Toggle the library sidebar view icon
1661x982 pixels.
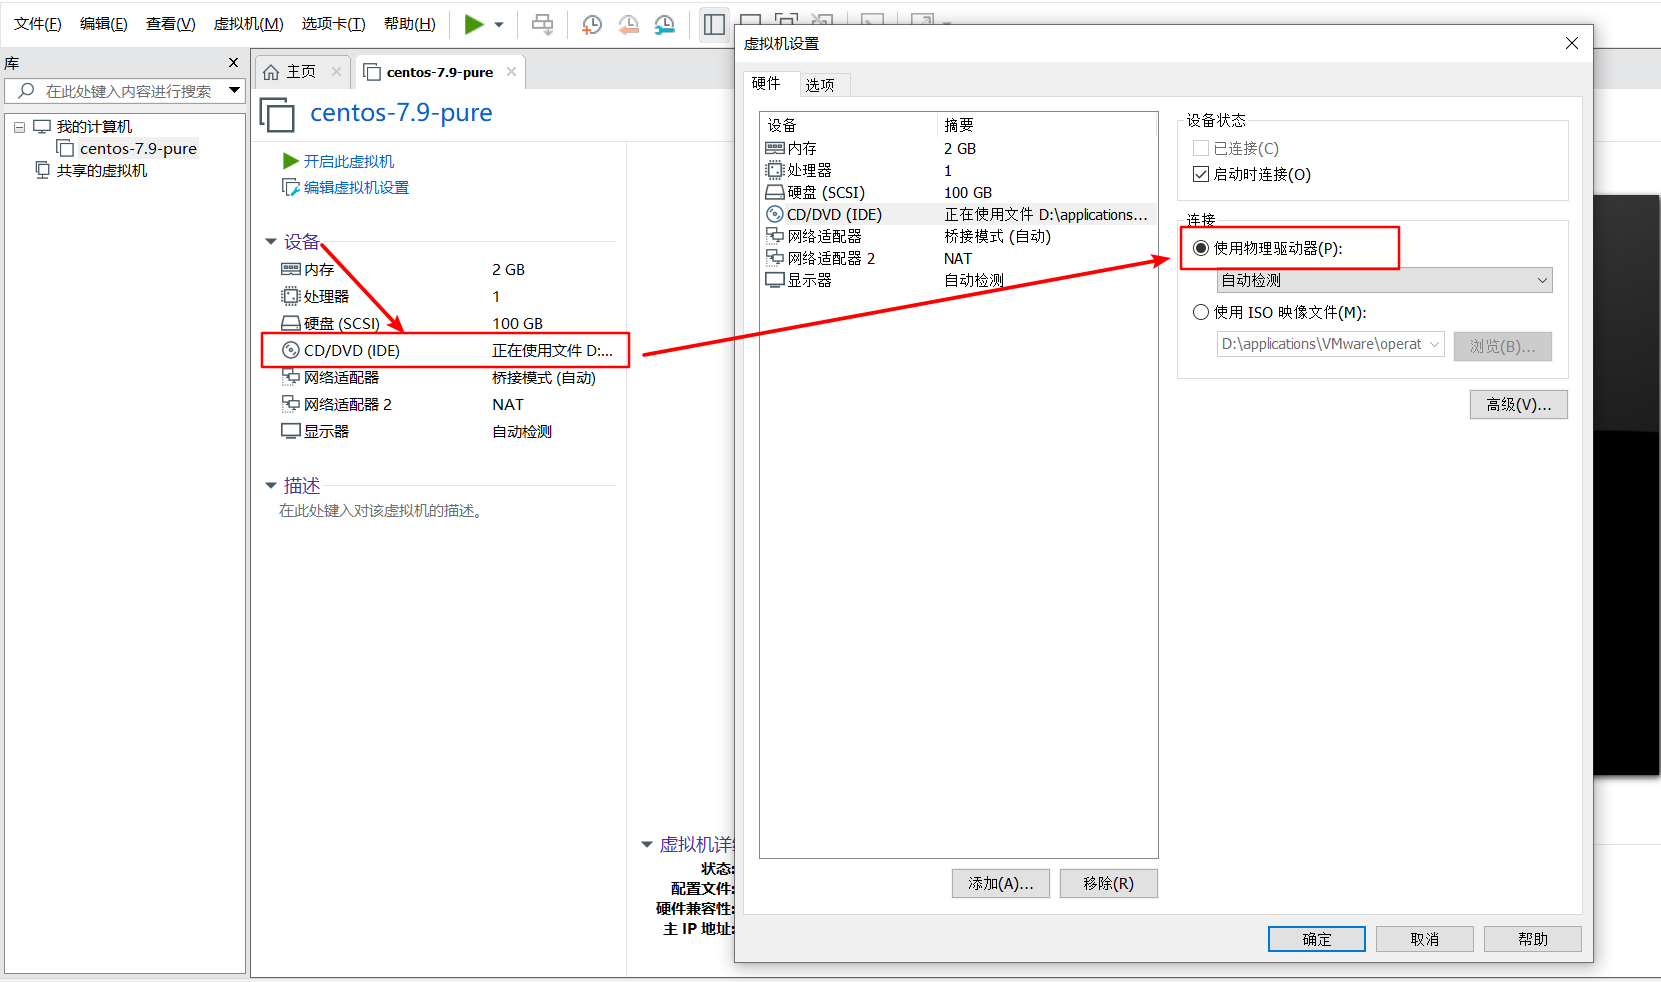click(x=714, y=24)
